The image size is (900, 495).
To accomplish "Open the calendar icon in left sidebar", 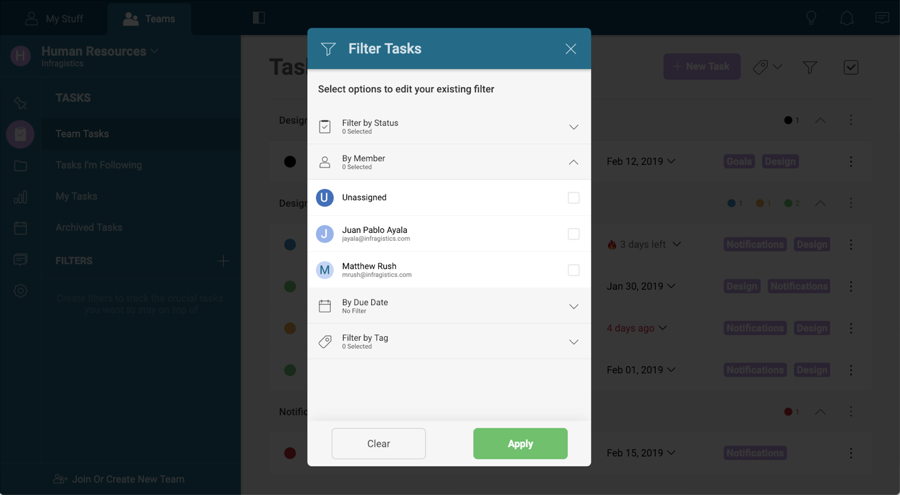I will (20, 228).
